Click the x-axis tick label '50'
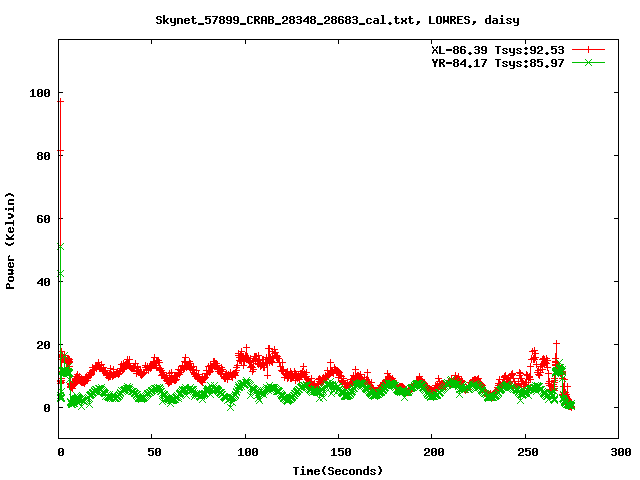Screen dimensions: 640x480 [154, 452]
